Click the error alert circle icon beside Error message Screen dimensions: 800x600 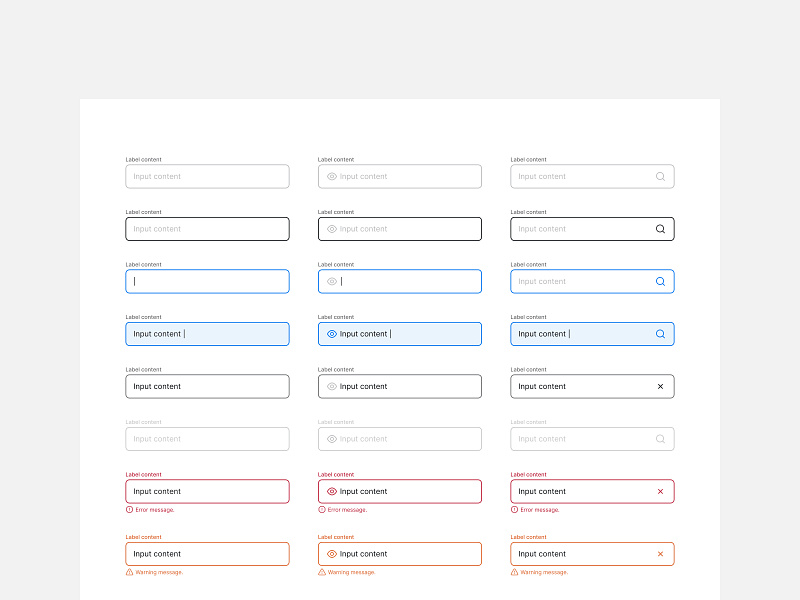tap(127, 509)
